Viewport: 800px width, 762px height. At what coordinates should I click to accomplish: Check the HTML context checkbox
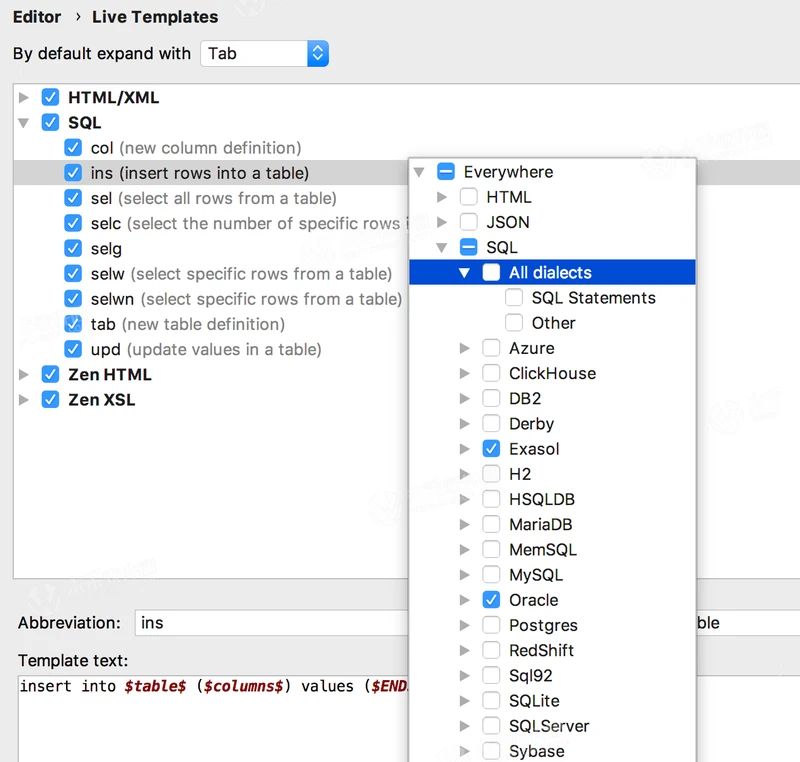(469, 197)
